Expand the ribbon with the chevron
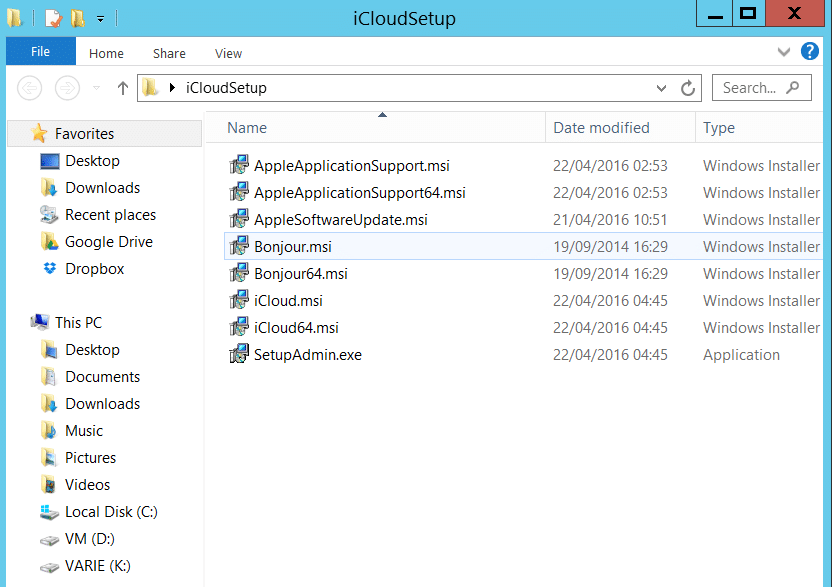The width and height of the screenshot is (832, 587). tap(784, 52)
